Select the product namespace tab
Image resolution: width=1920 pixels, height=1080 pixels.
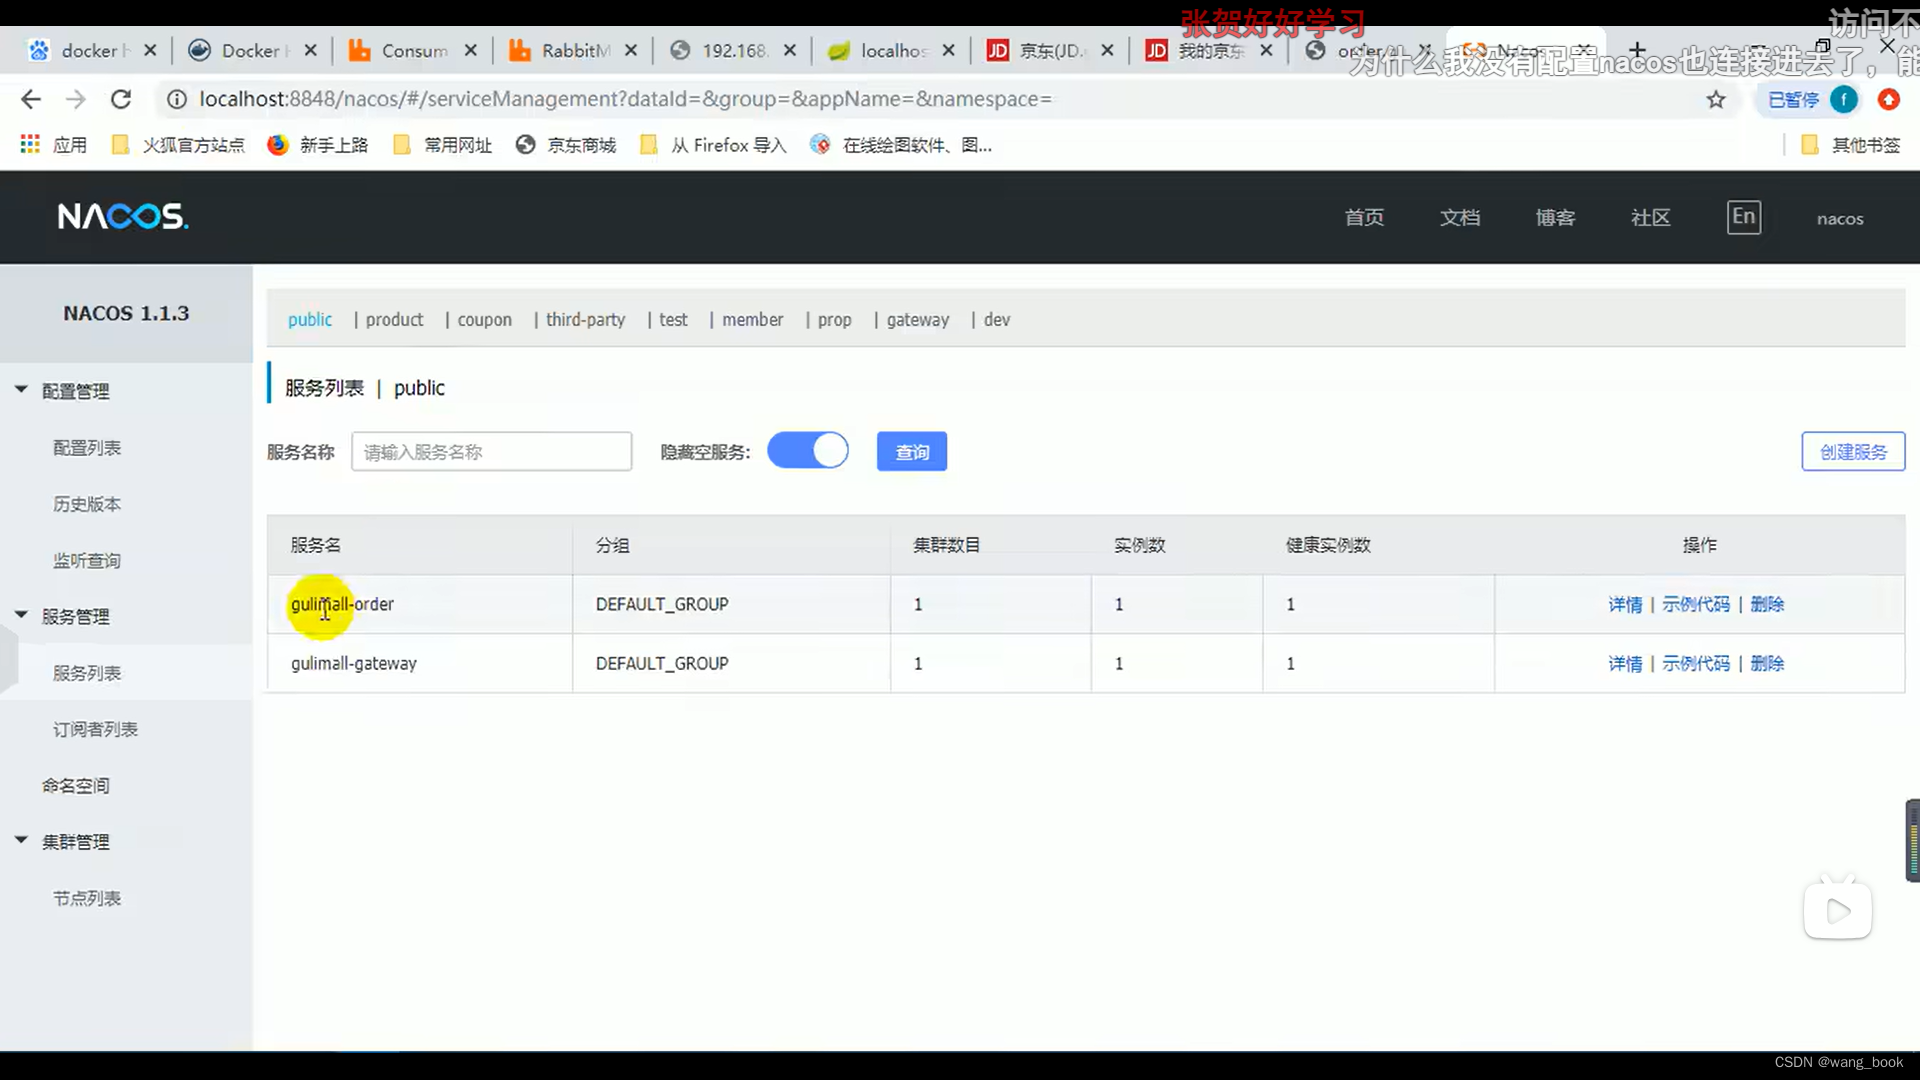(394, 319)
